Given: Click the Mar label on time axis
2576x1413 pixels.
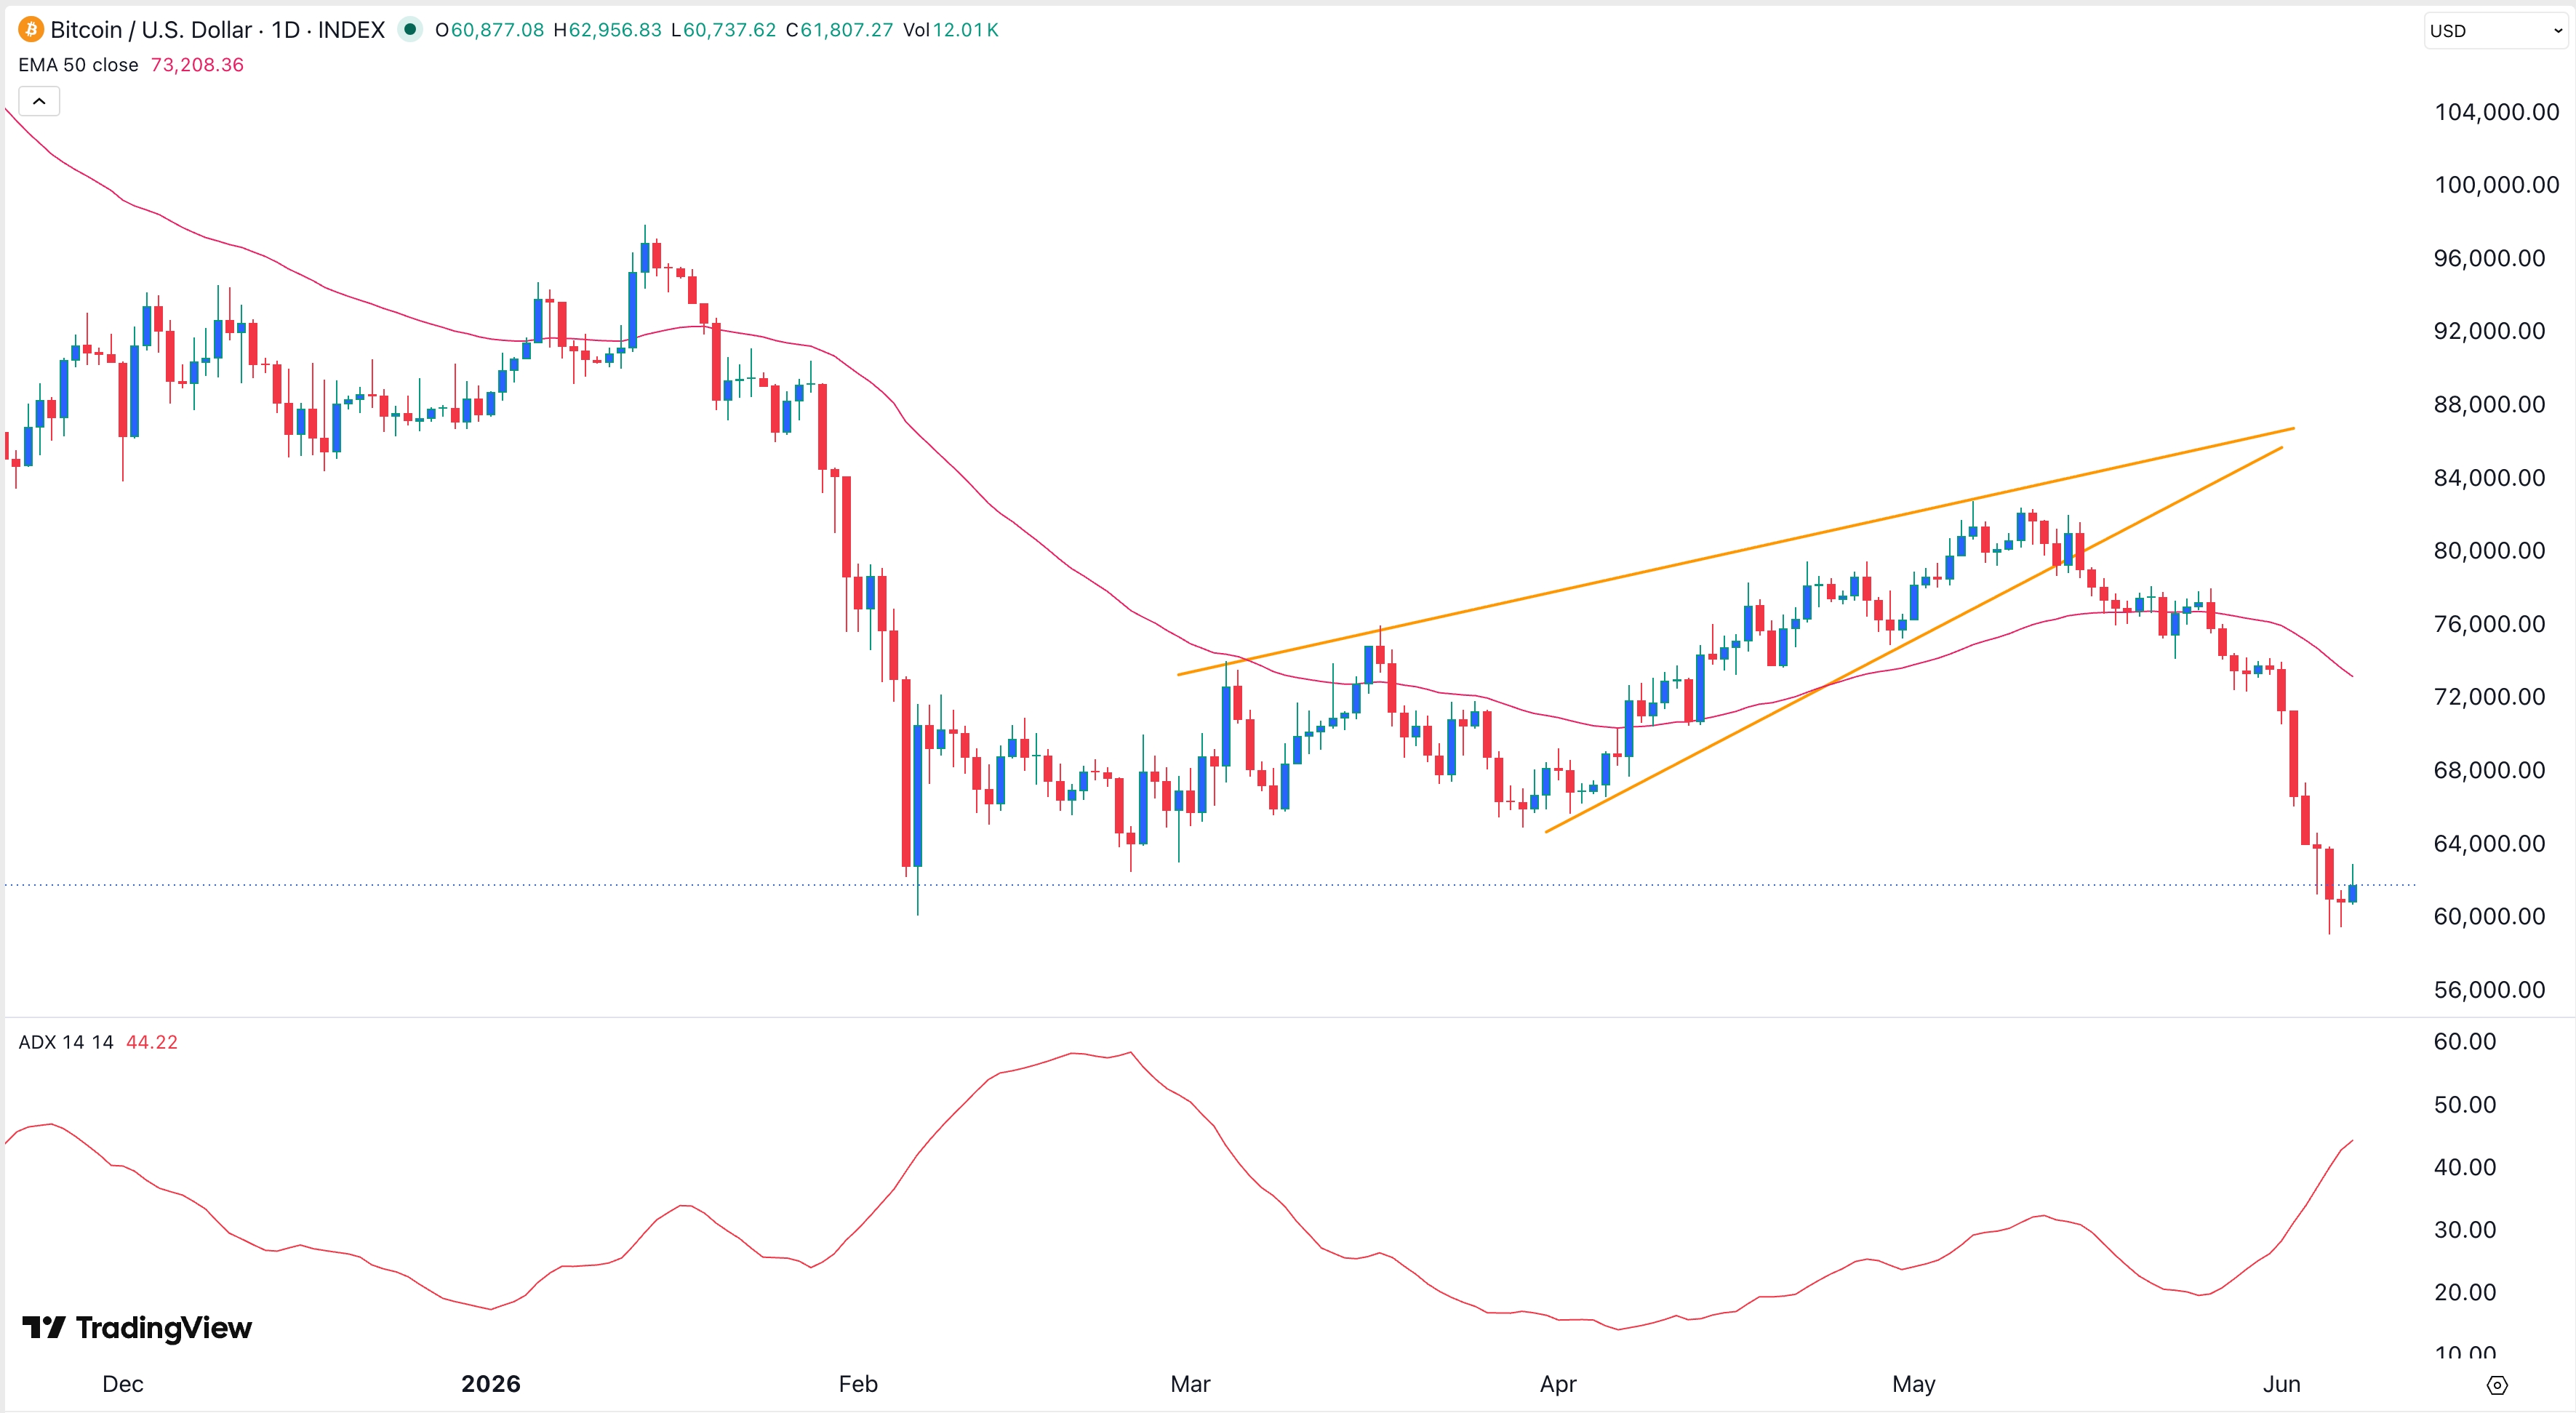Looking at the screenshot, I should coord(1190,1384).
